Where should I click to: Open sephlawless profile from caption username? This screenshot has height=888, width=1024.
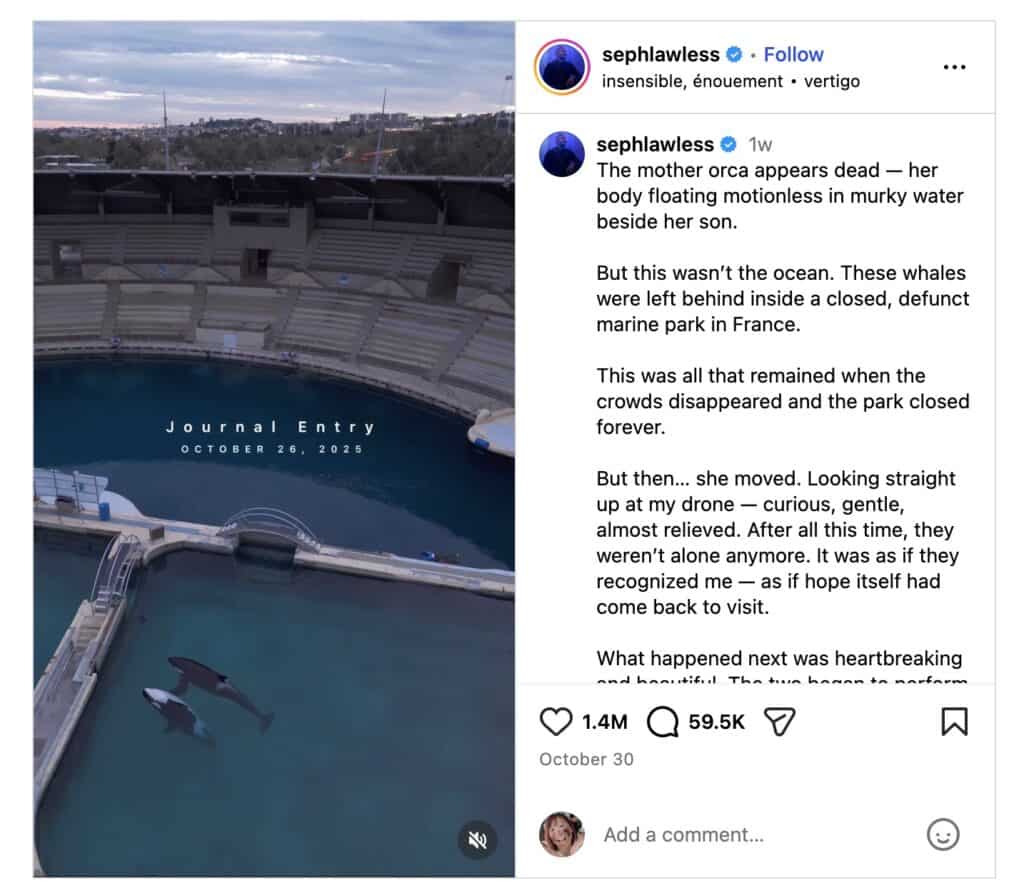pos(655,144)
